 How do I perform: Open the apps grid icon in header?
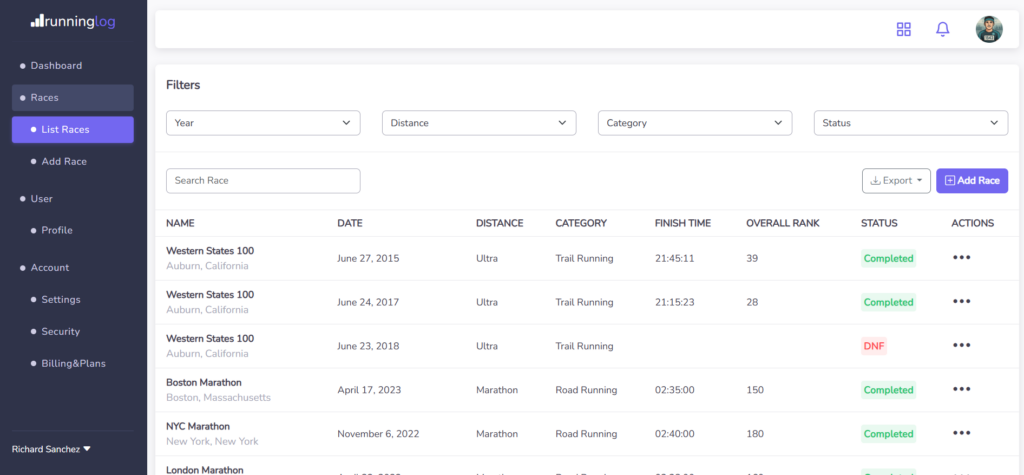(904, 29)
